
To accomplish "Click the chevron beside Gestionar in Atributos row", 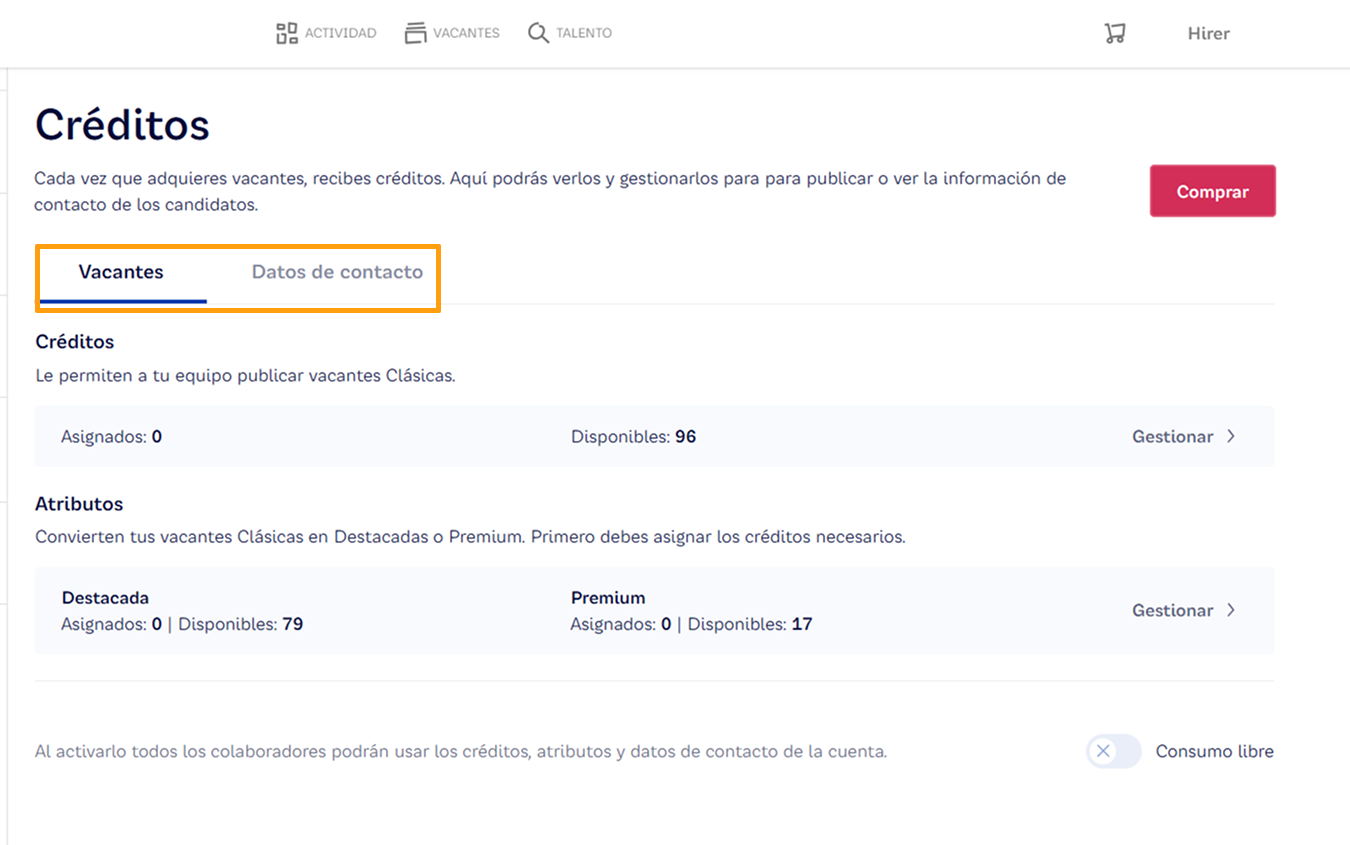I will tap(1231, 610).
